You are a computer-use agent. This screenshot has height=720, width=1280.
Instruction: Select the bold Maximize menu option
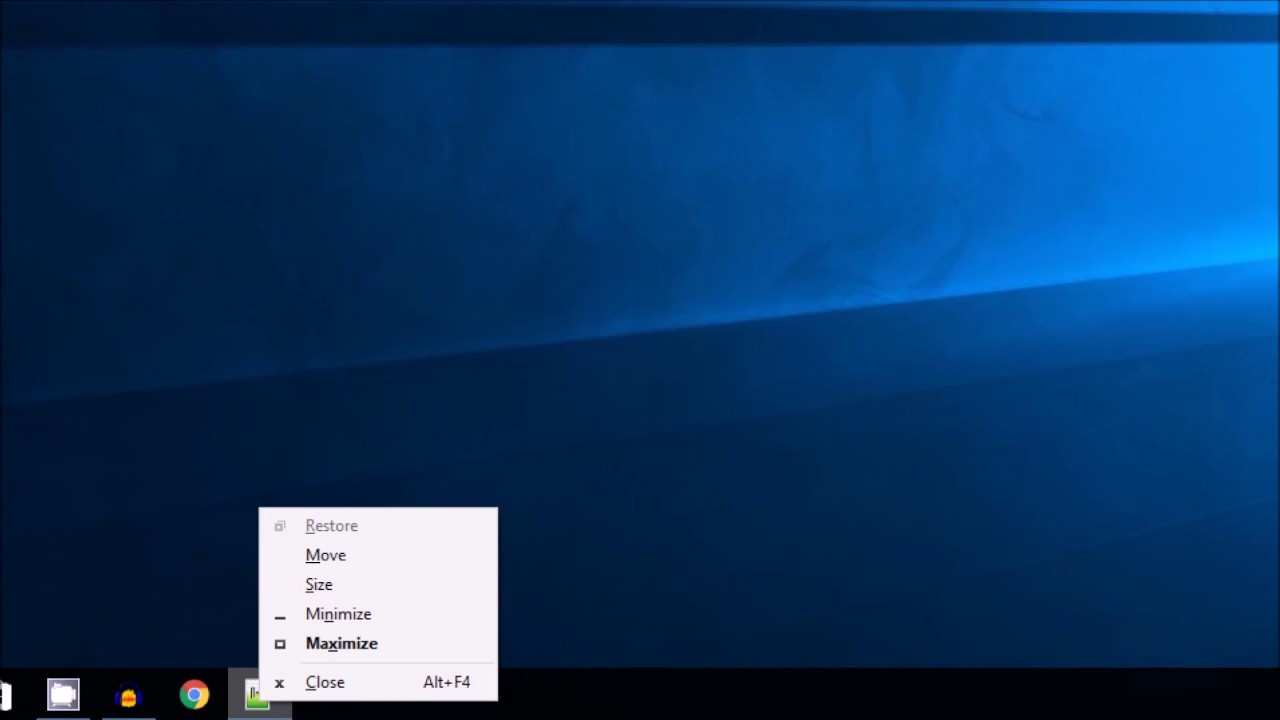(x=378, y=643)
